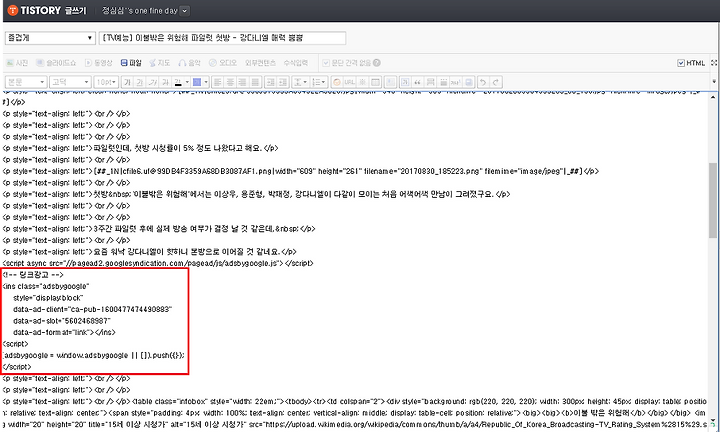Apply the background highlight color button

click(197, 82)
